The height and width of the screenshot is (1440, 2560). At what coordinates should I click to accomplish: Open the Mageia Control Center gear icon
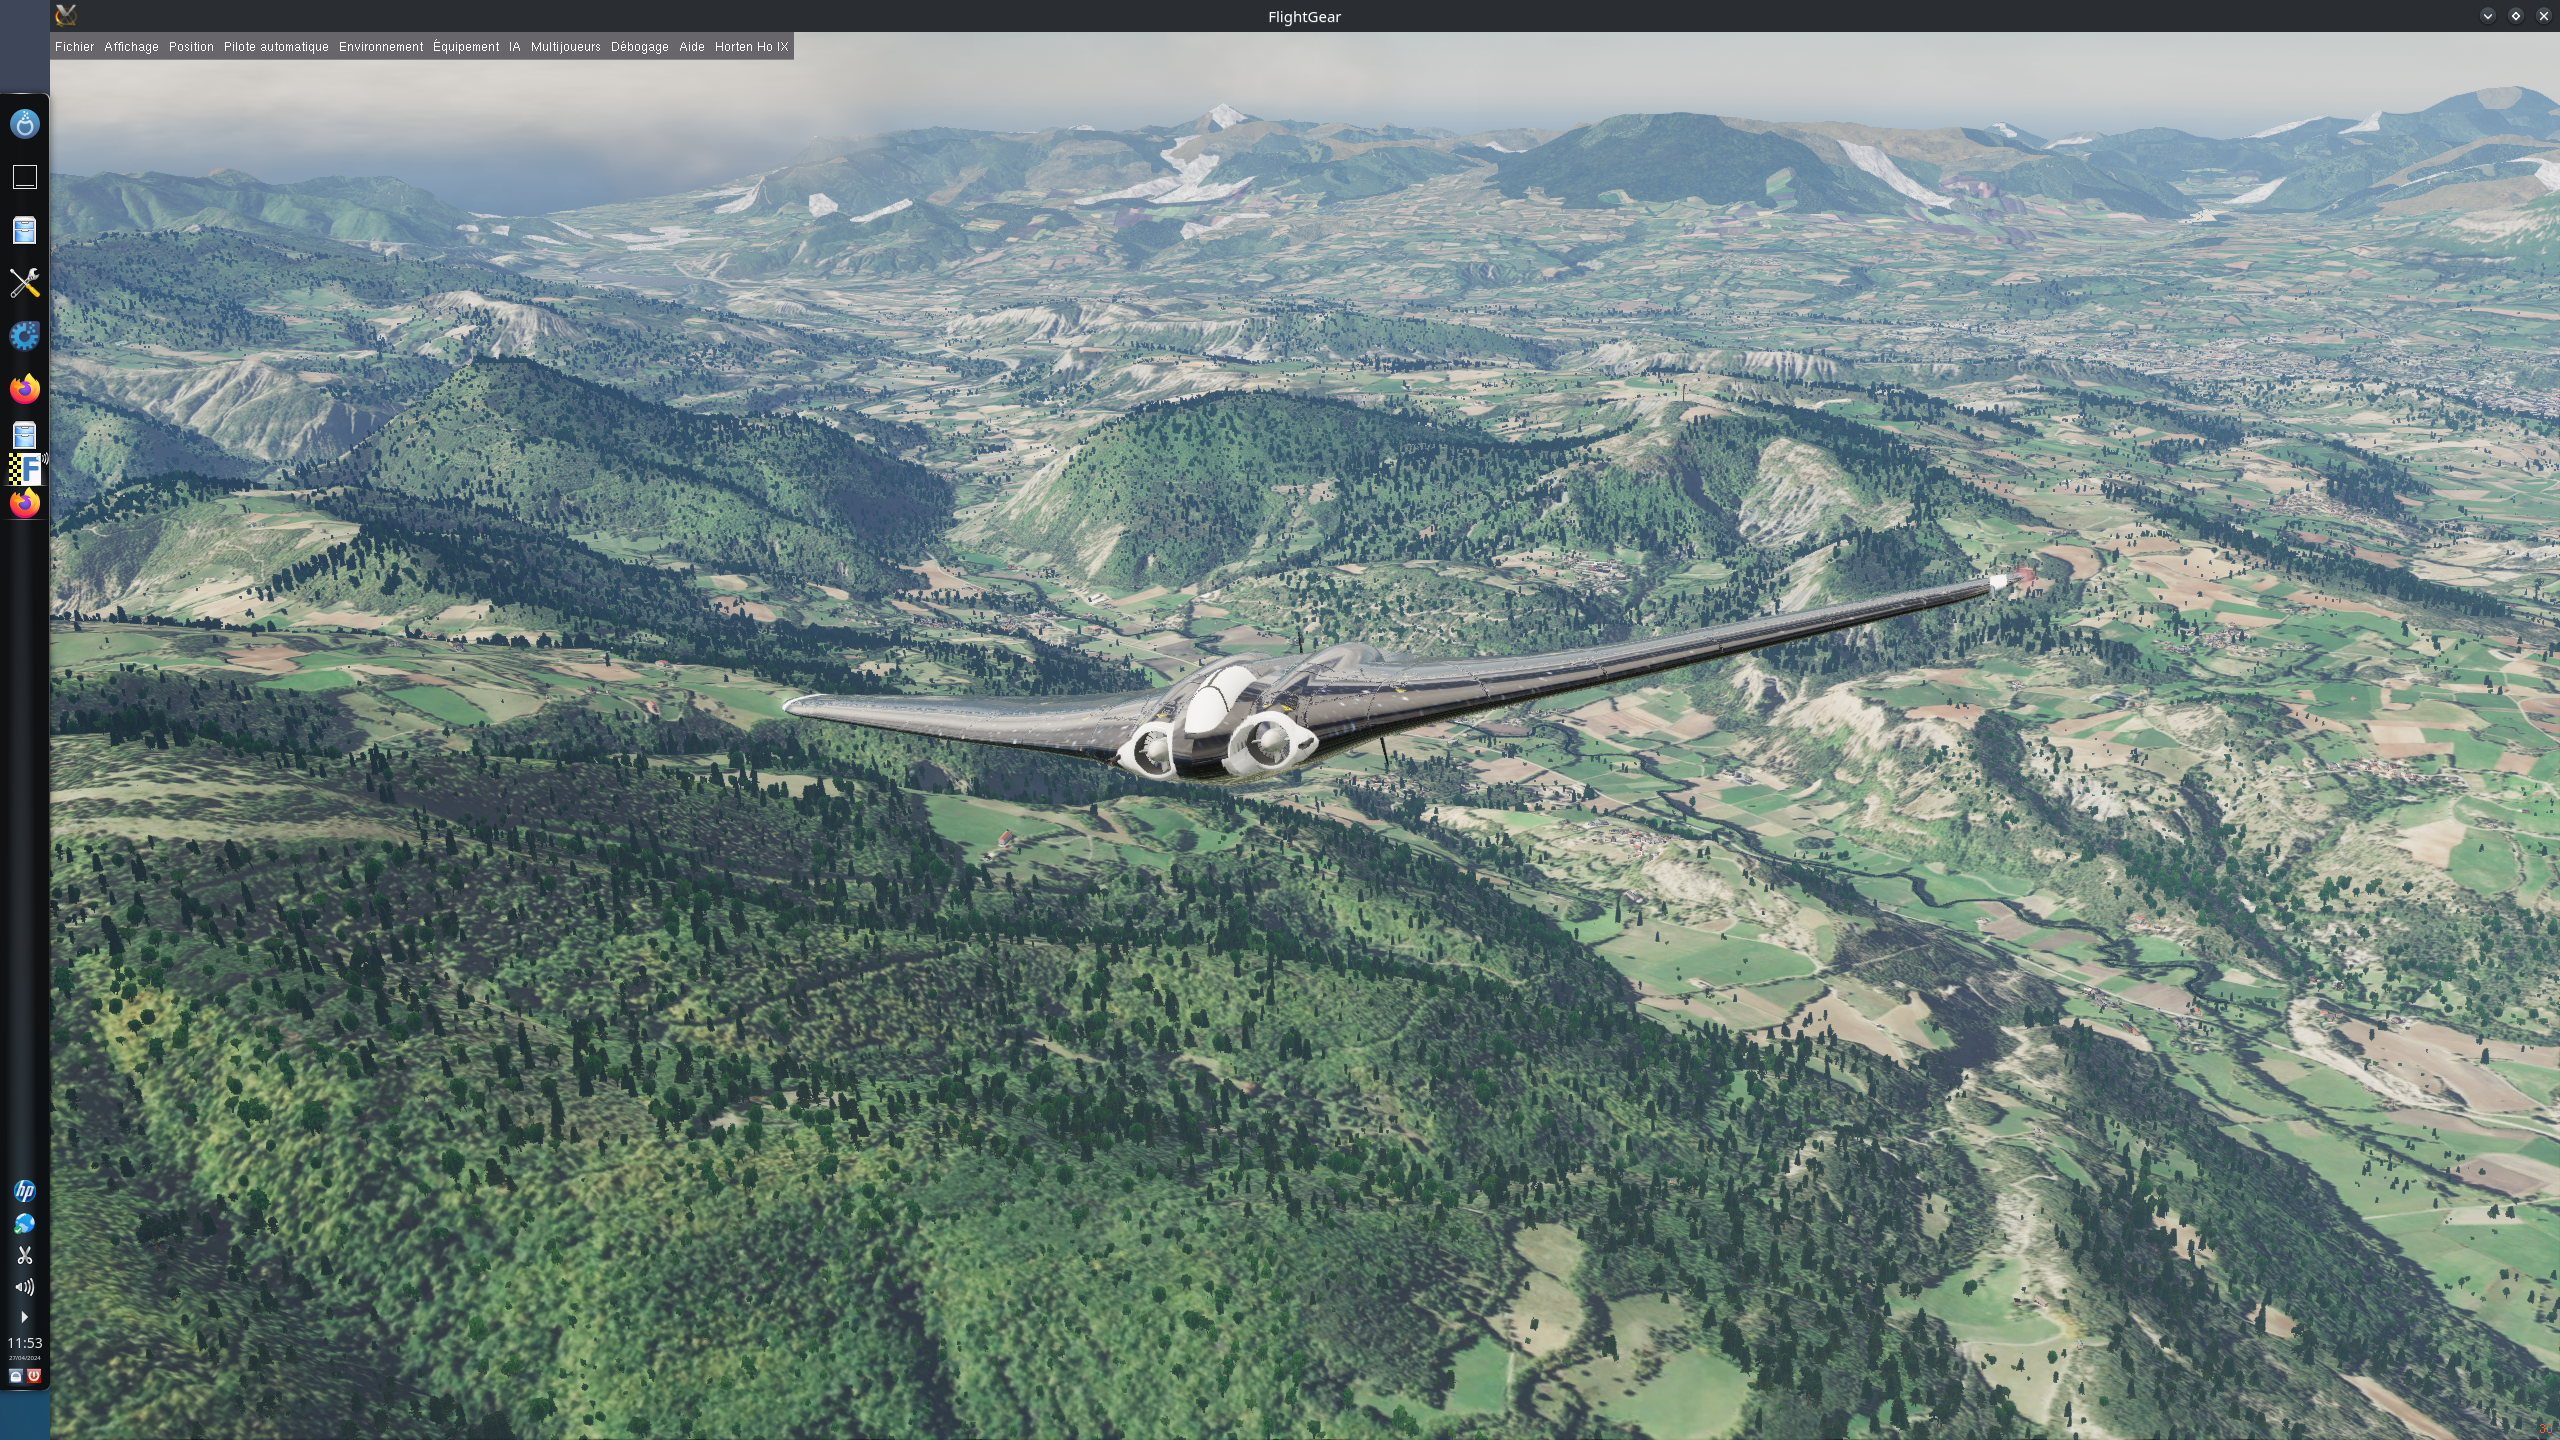(x=24, y=336)
